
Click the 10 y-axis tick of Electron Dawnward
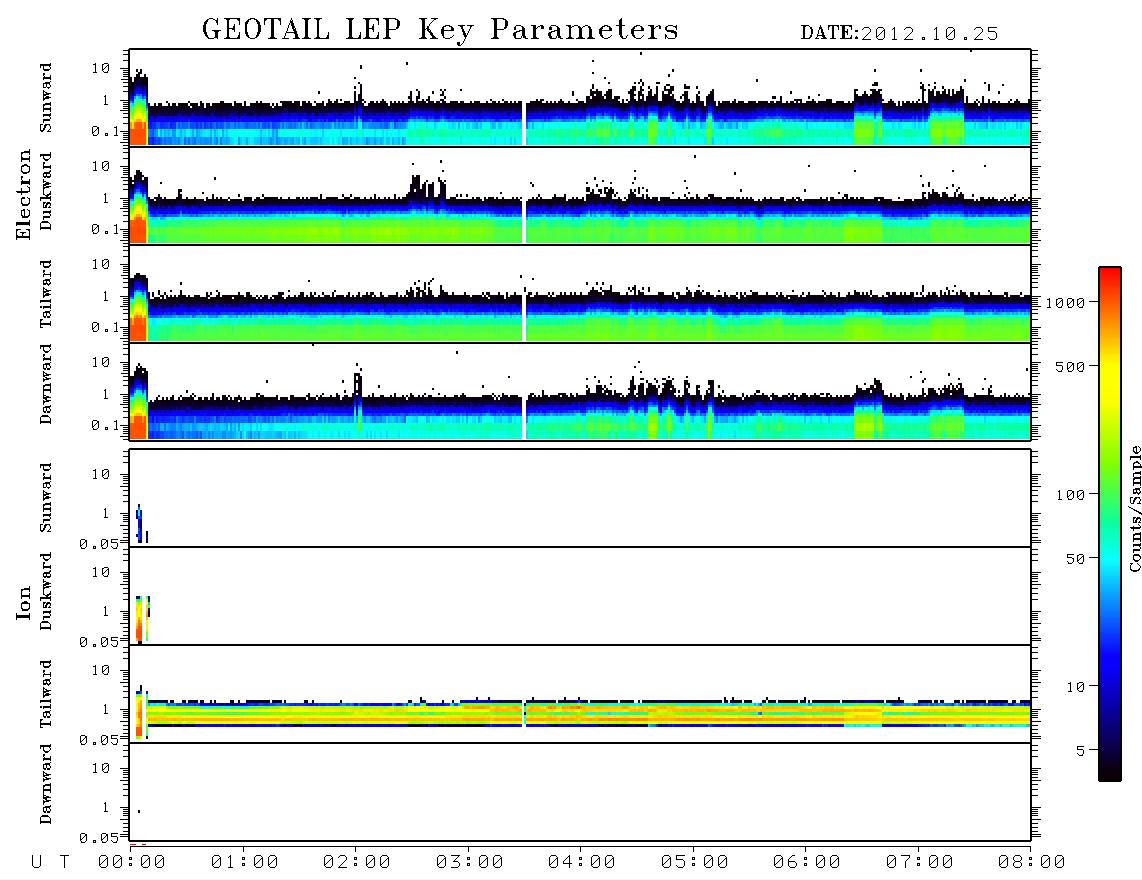click(101, 363)
